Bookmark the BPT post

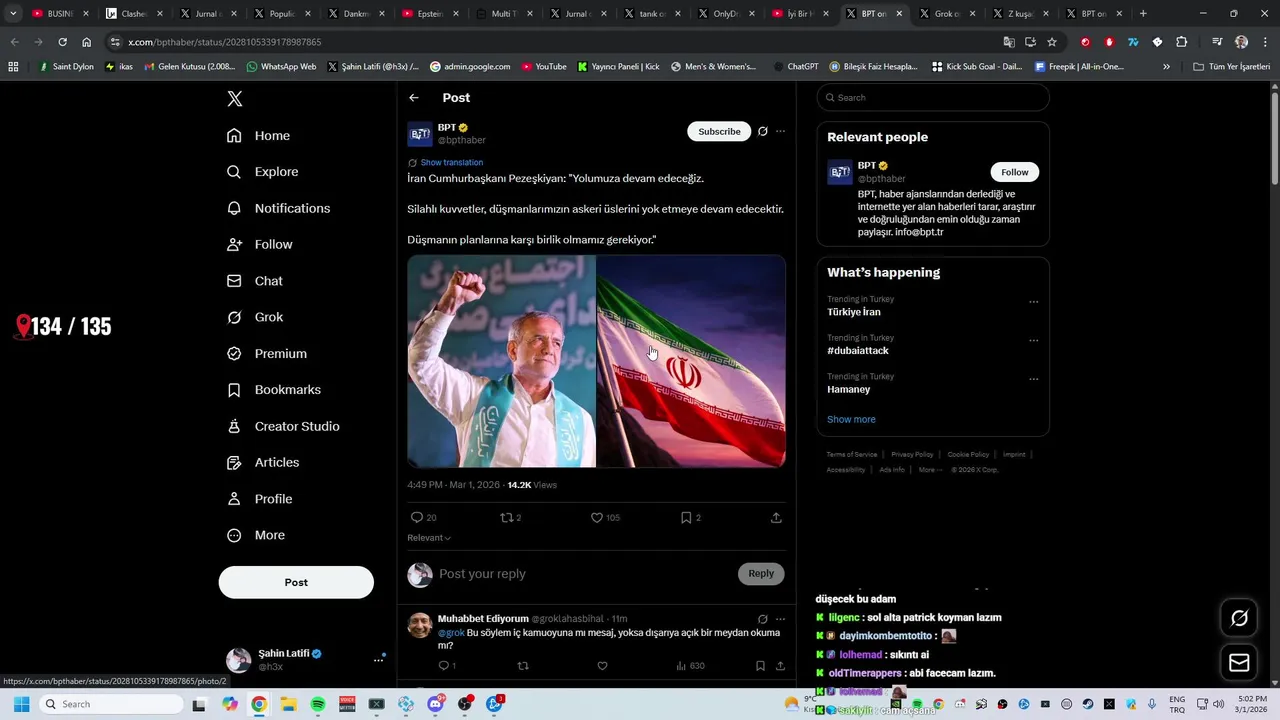pyautogui.click(x=686, y=517)
